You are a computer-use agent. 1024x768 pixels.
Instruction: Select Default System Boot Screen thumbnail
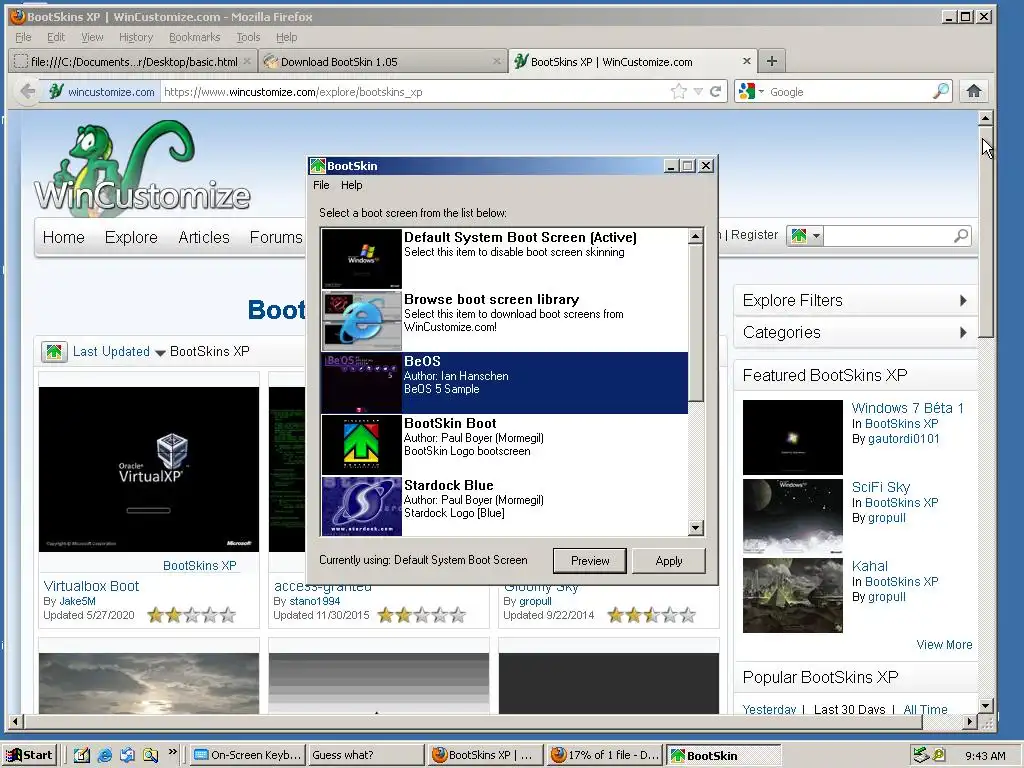point(361,259)
